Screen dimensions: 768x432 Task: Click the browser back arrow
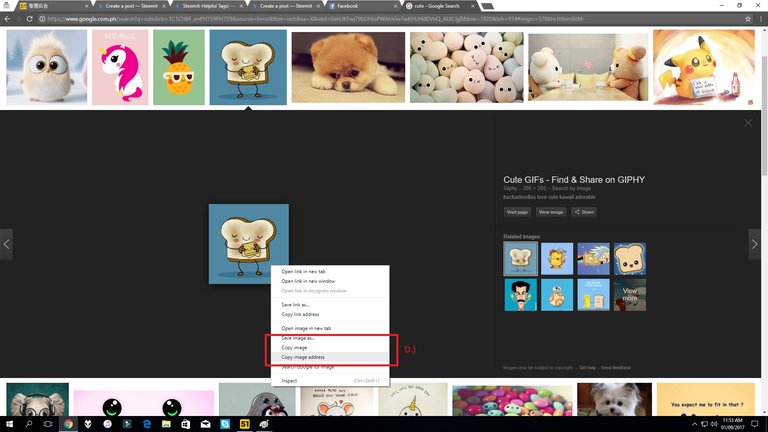[8, 18]
